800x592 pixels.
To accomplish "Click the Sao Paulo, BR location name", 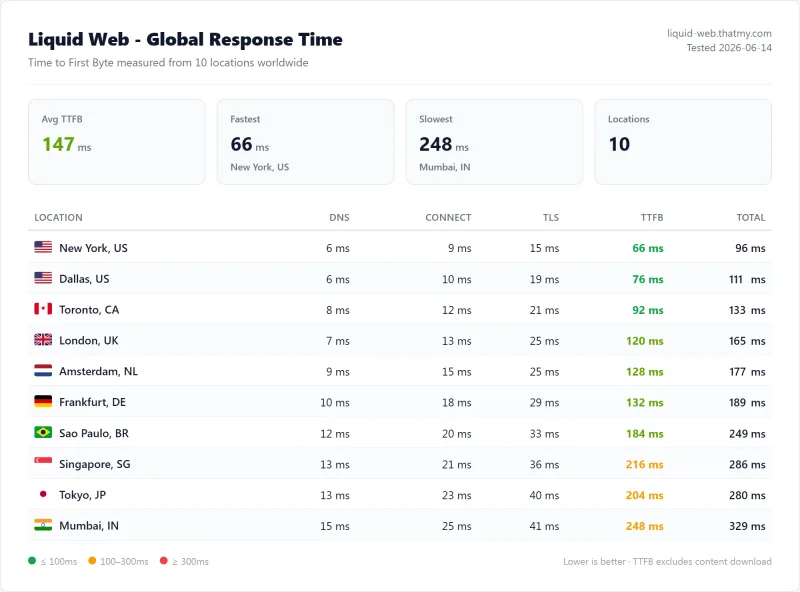I will tap(94, 433).
